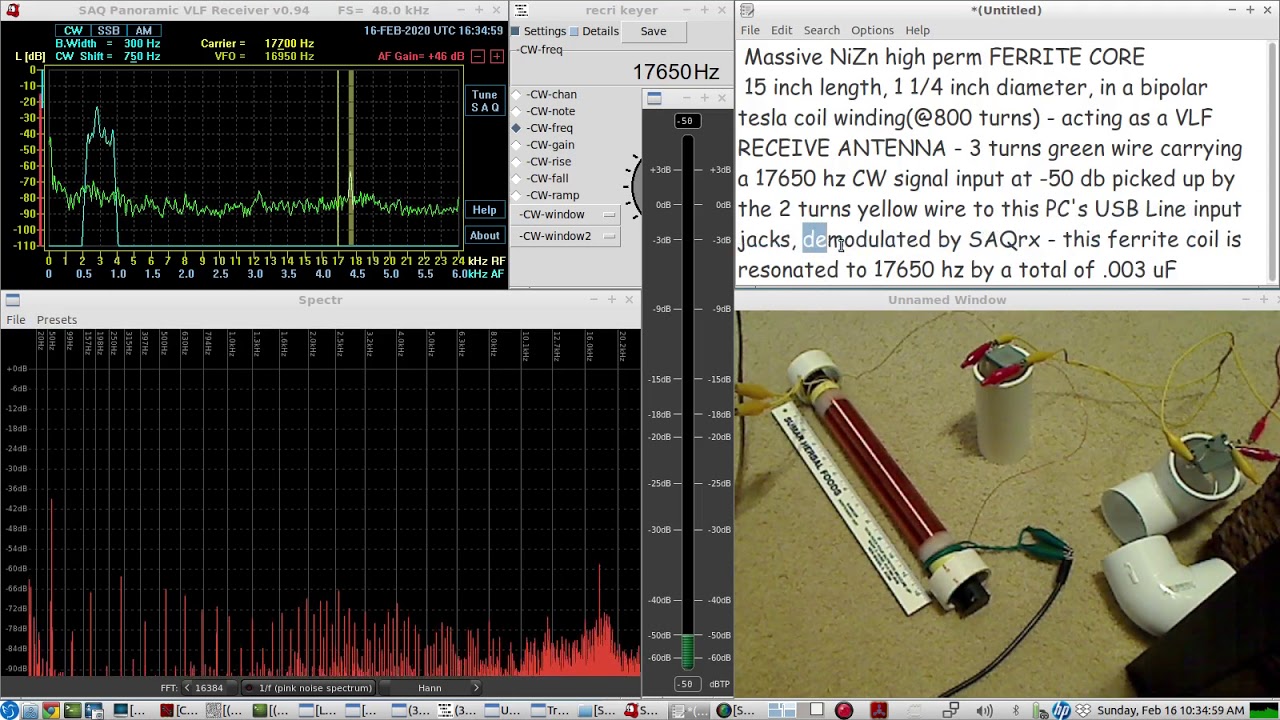Screen dimensions: 1280x720
Task: Decrease AF gain with the minus icon
Action: [x=478, y=56]
